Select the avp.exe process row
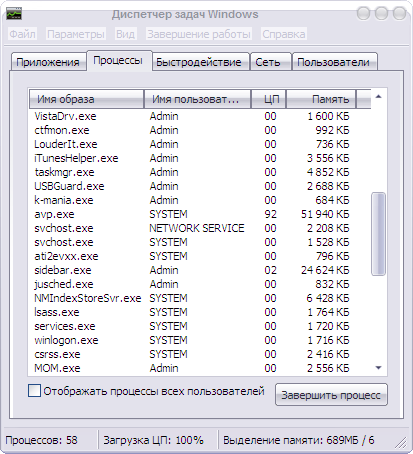Viewport: 413px width, 454px height. (x=200, y=214)
